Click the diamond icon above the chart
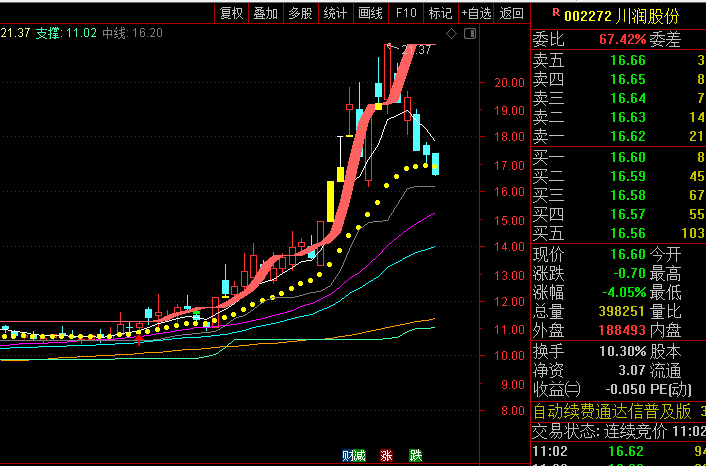Image resolution: width=706 pixels, height=466 pixels. pos(452,34)
